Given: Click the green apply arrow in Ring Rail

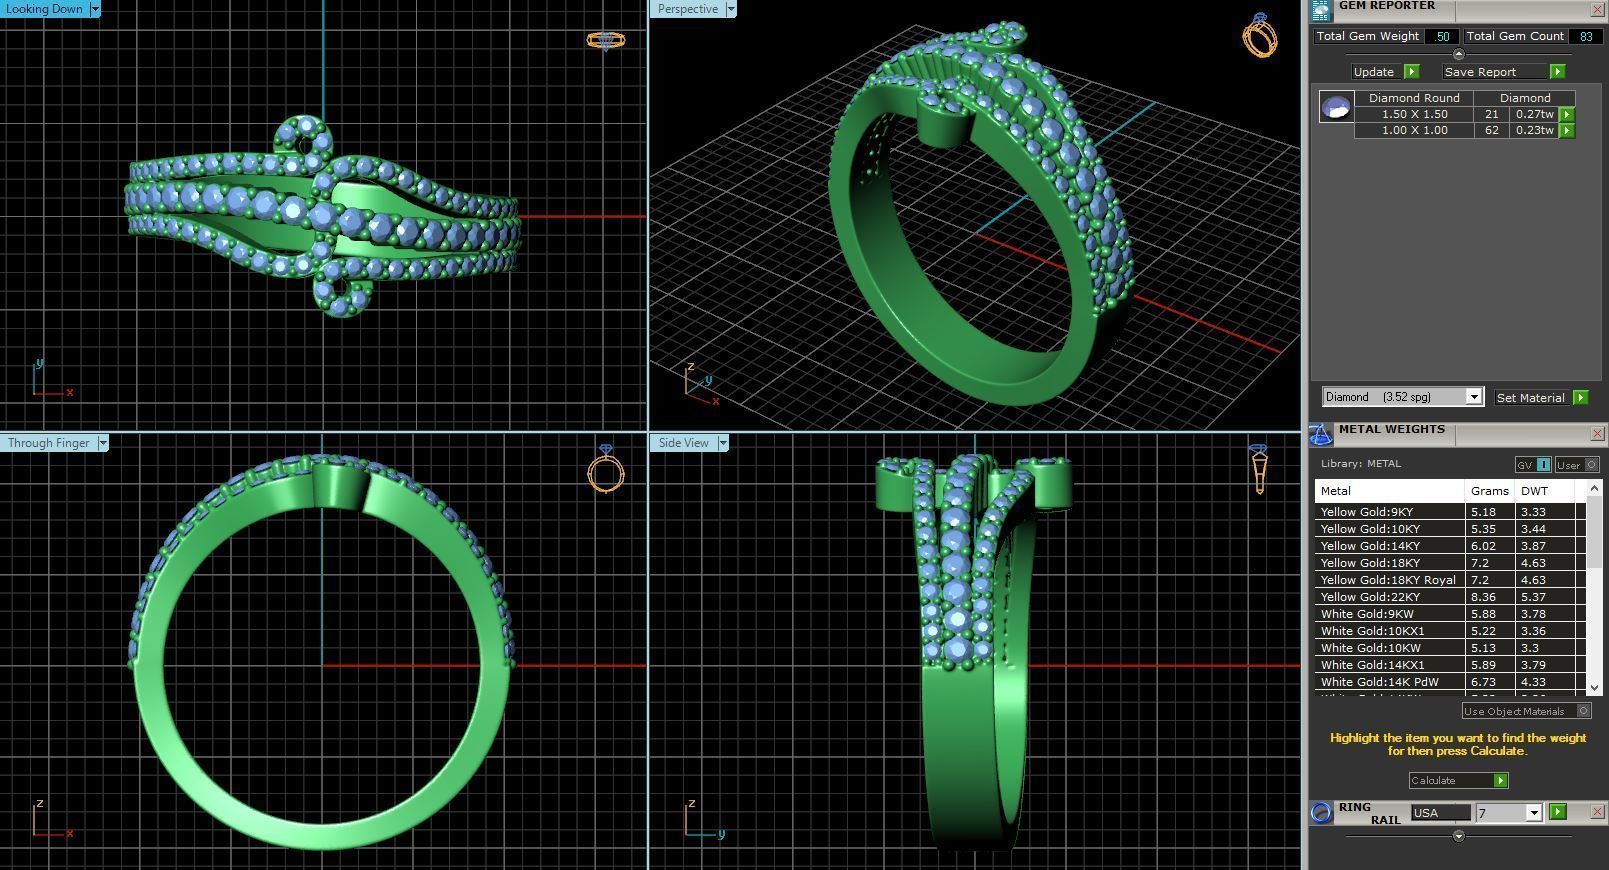Looking at the screenshot, I should (x=1557, y=812).
